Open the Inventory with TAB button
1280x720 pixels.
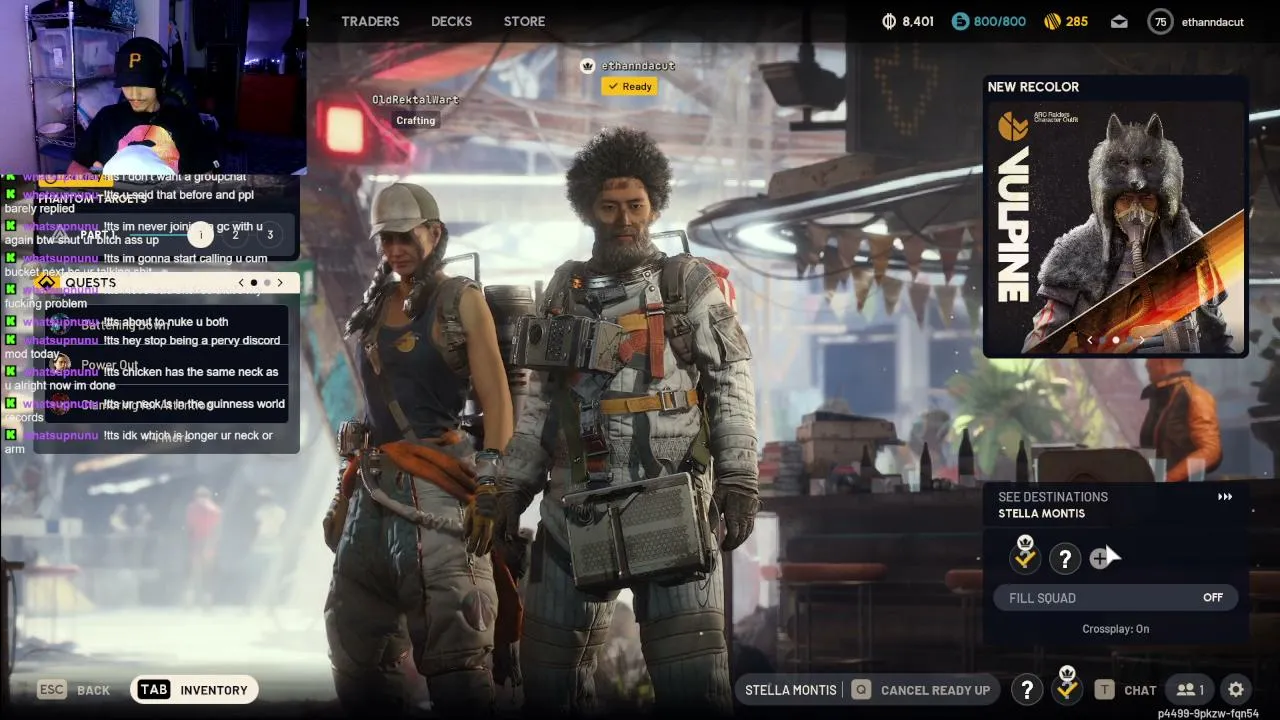(195, 690)
